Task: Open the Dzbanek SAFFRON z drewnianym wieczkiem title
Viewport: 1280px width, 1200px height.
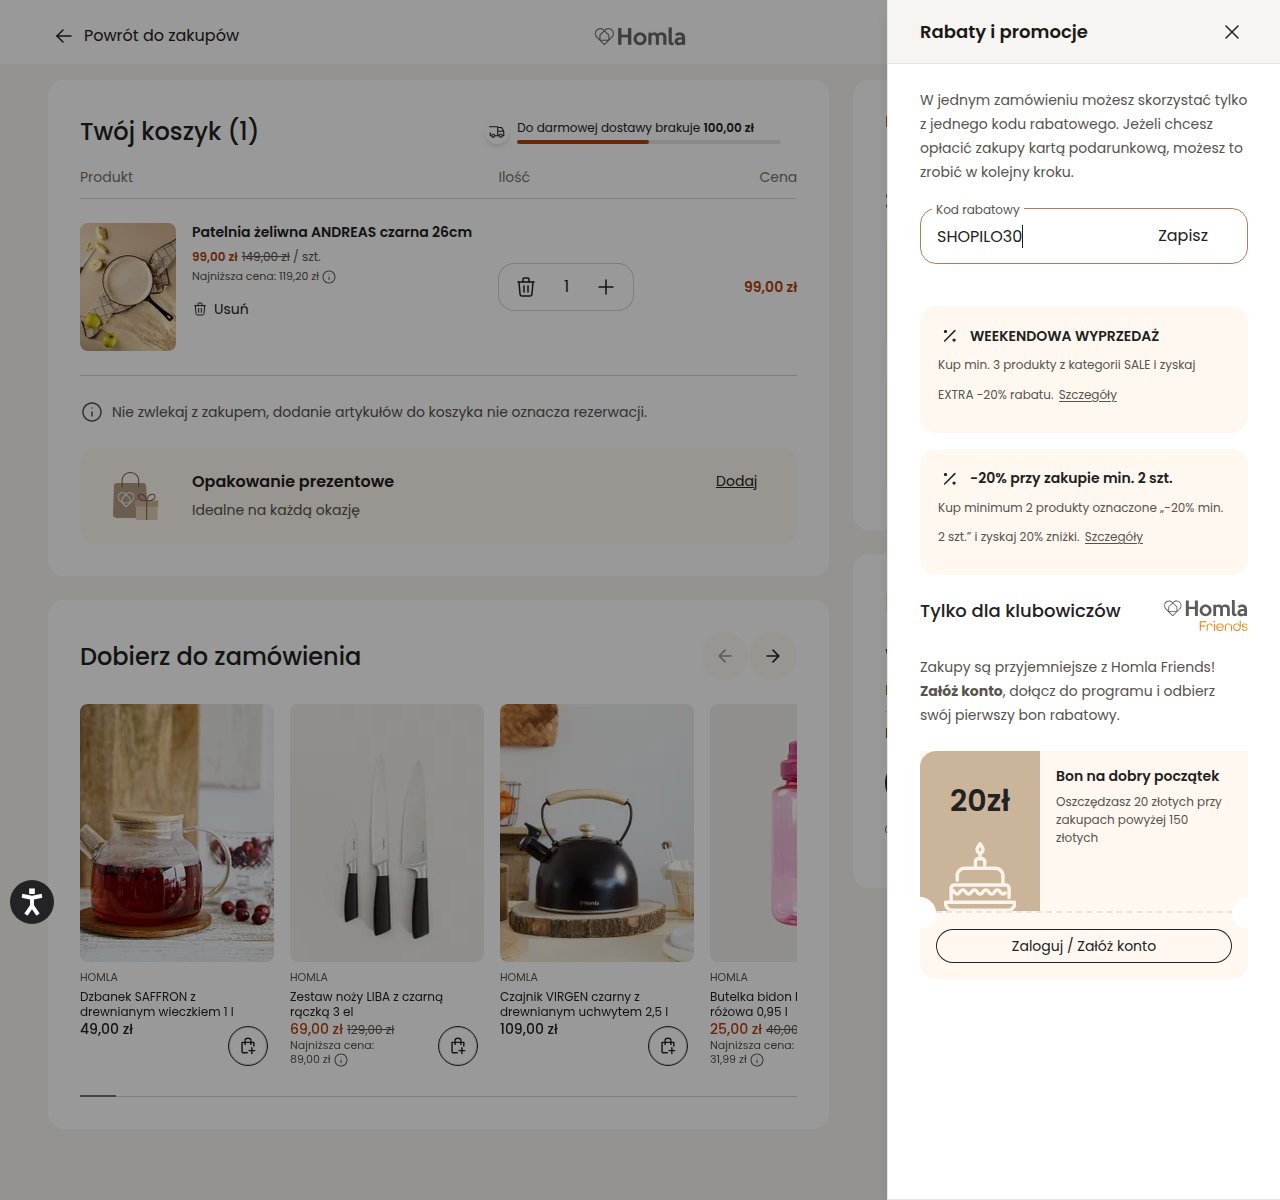Action: point(157,1004)
